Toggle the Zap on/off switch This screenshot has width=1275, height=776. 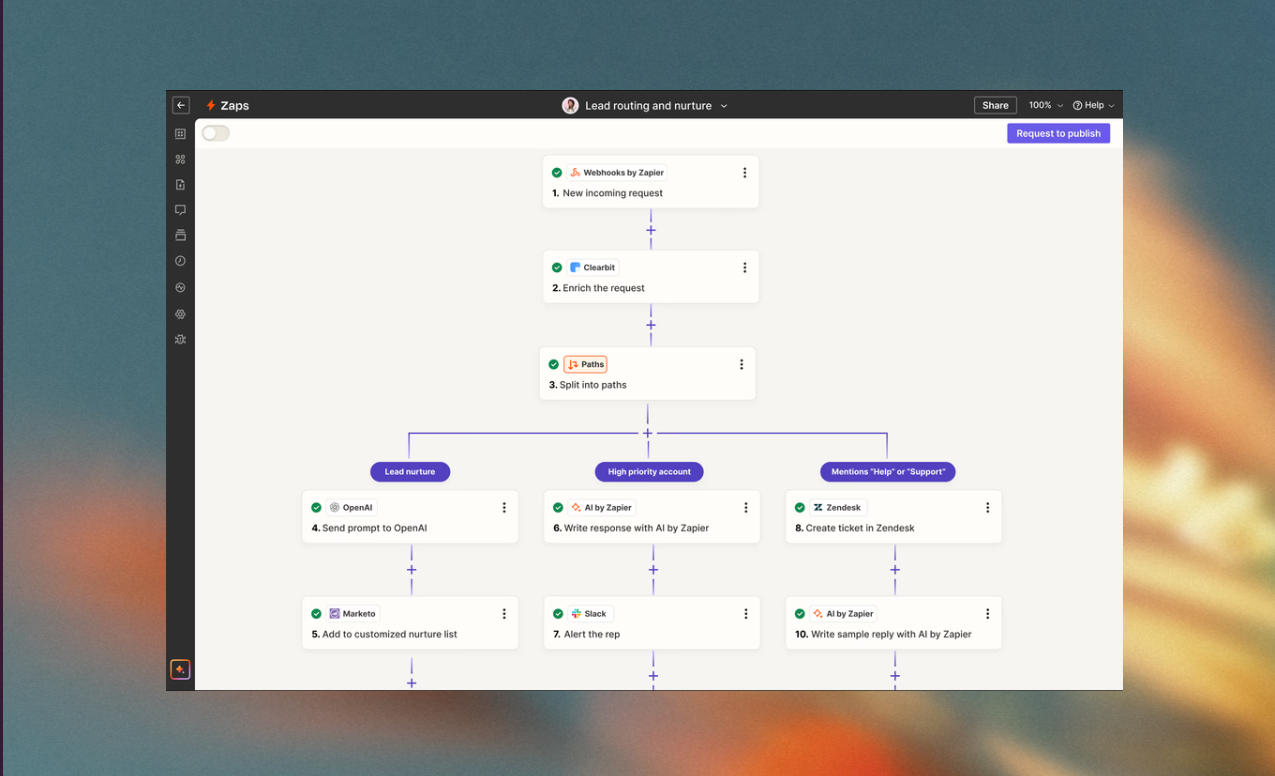click(x=216, y=133)
